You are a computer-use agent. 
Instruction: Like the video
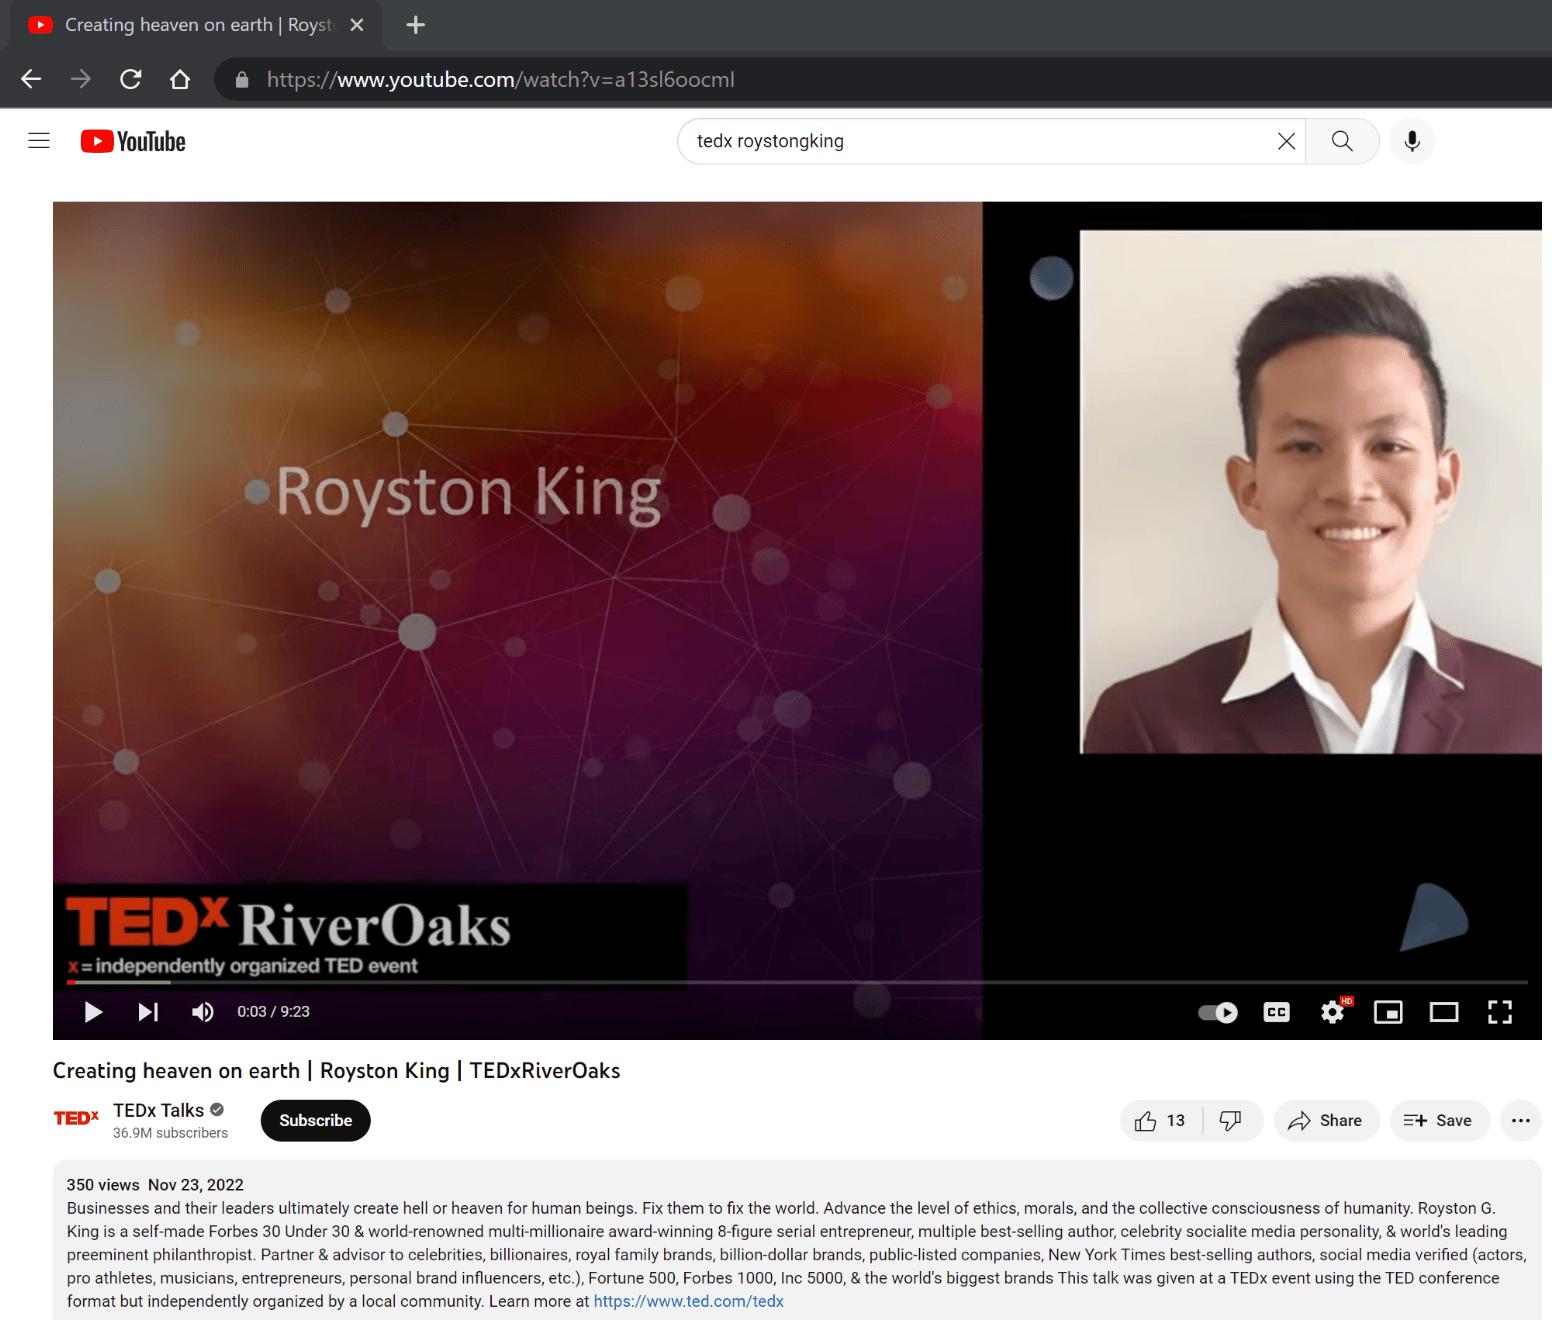tap(1160, 1121)
